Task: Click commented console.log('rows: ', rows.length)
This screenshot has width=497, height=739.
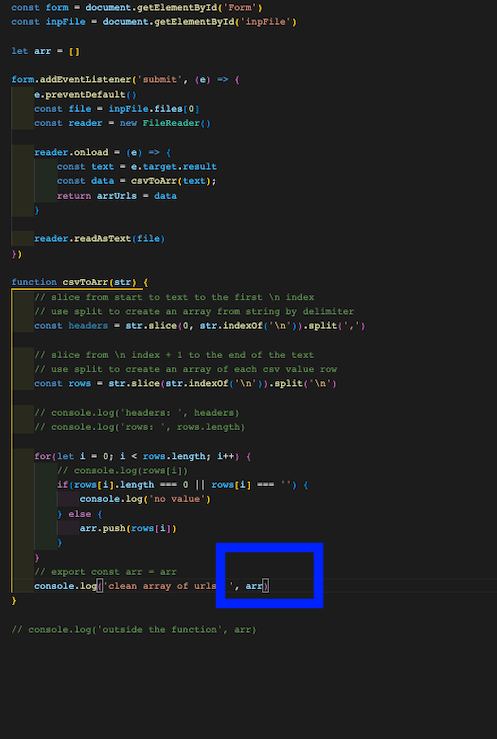Action: click(139, 427)
